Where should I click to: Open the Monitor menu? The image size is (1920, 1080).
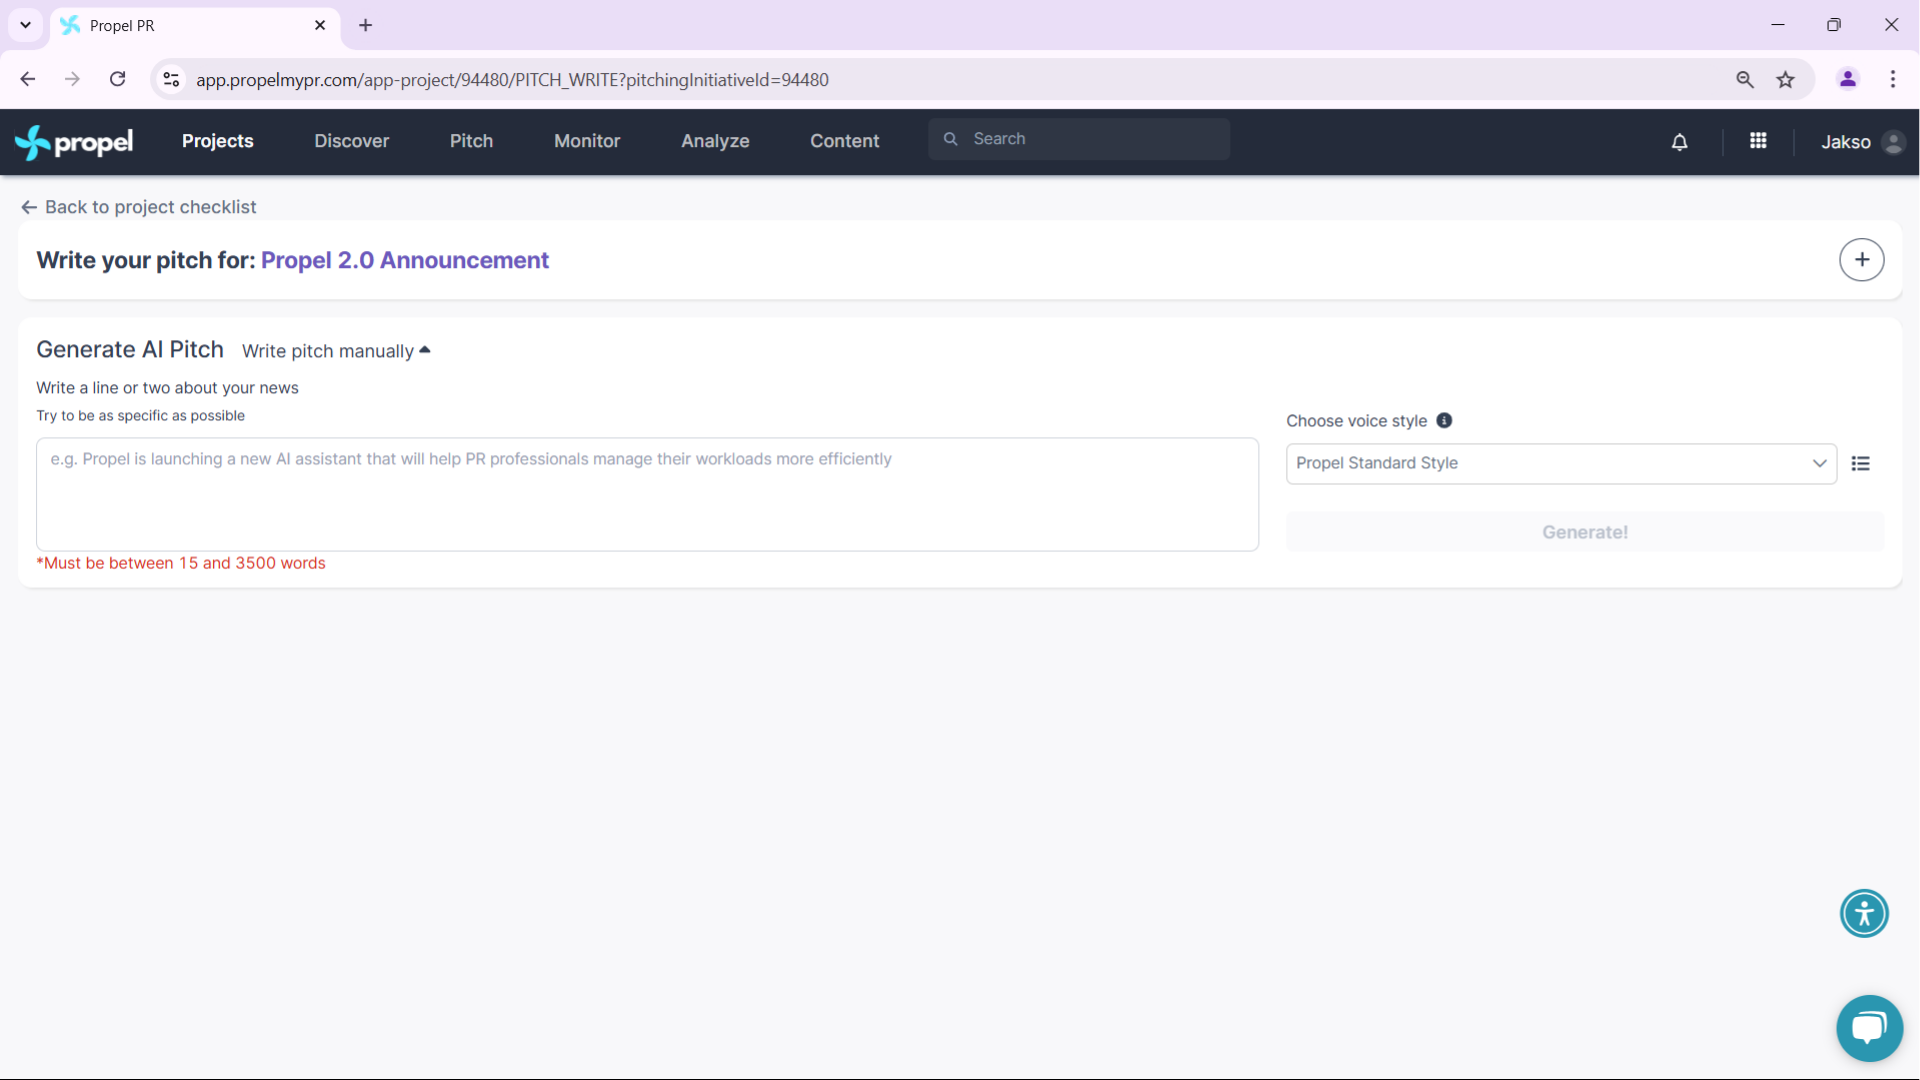pos(587,142)
